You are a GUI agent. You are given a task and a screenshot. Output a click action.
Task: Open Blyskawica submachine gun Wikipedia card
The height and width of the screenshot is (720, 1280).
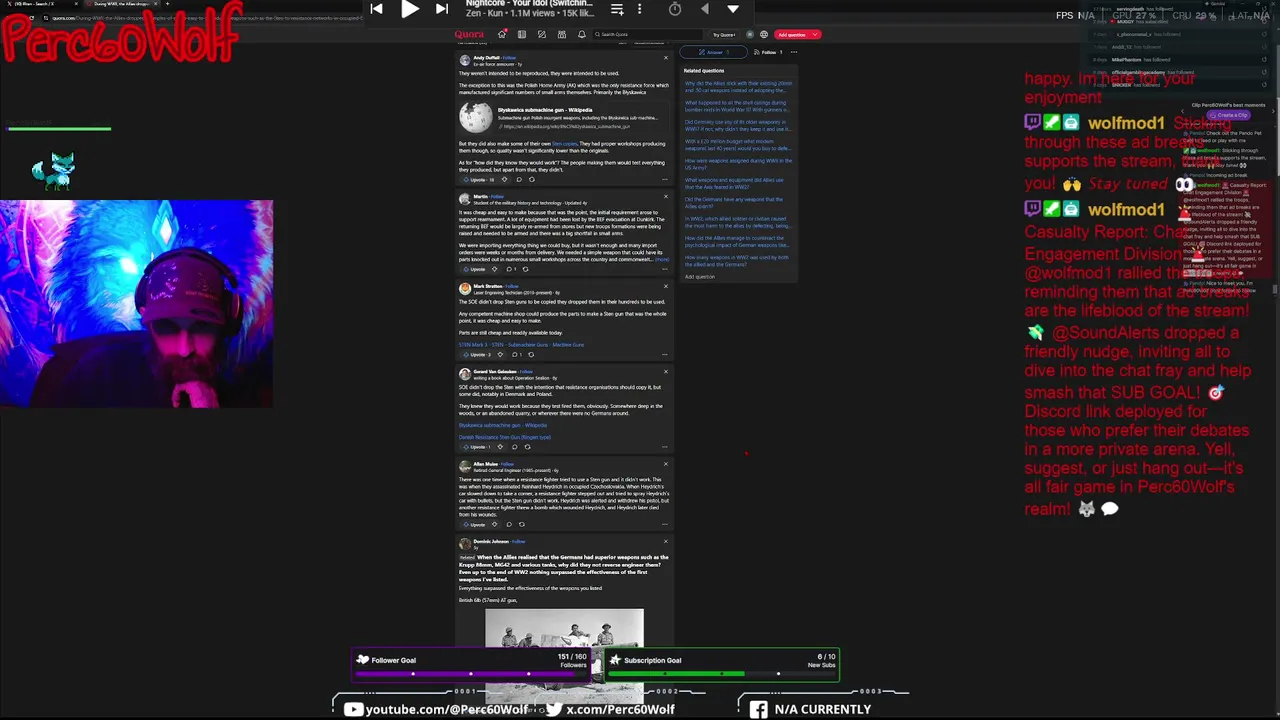coord(563,117)
